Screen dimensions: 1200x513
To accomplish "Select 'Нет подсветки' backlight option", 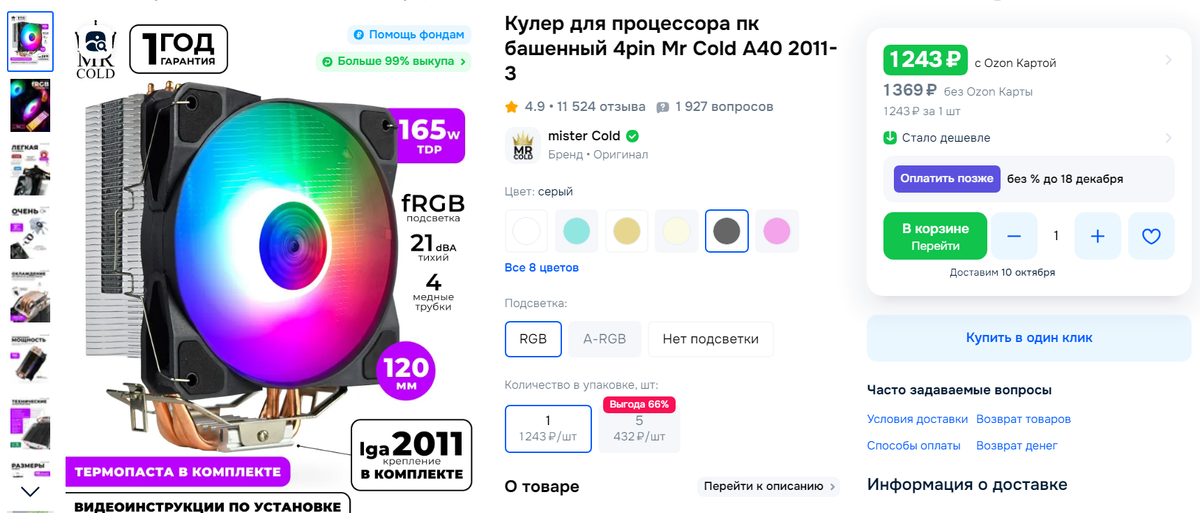I will [x=710, y=339].
